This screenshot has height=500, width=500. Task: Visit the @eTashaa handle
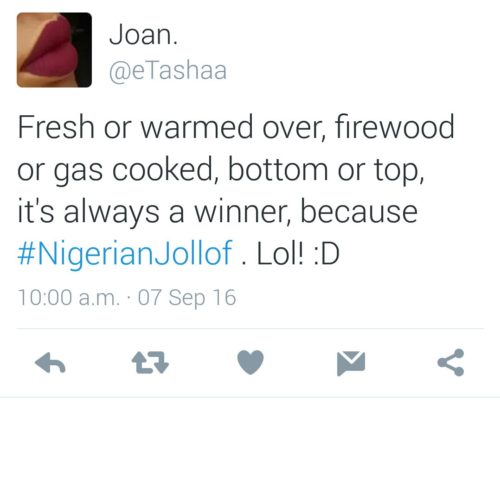168,70
